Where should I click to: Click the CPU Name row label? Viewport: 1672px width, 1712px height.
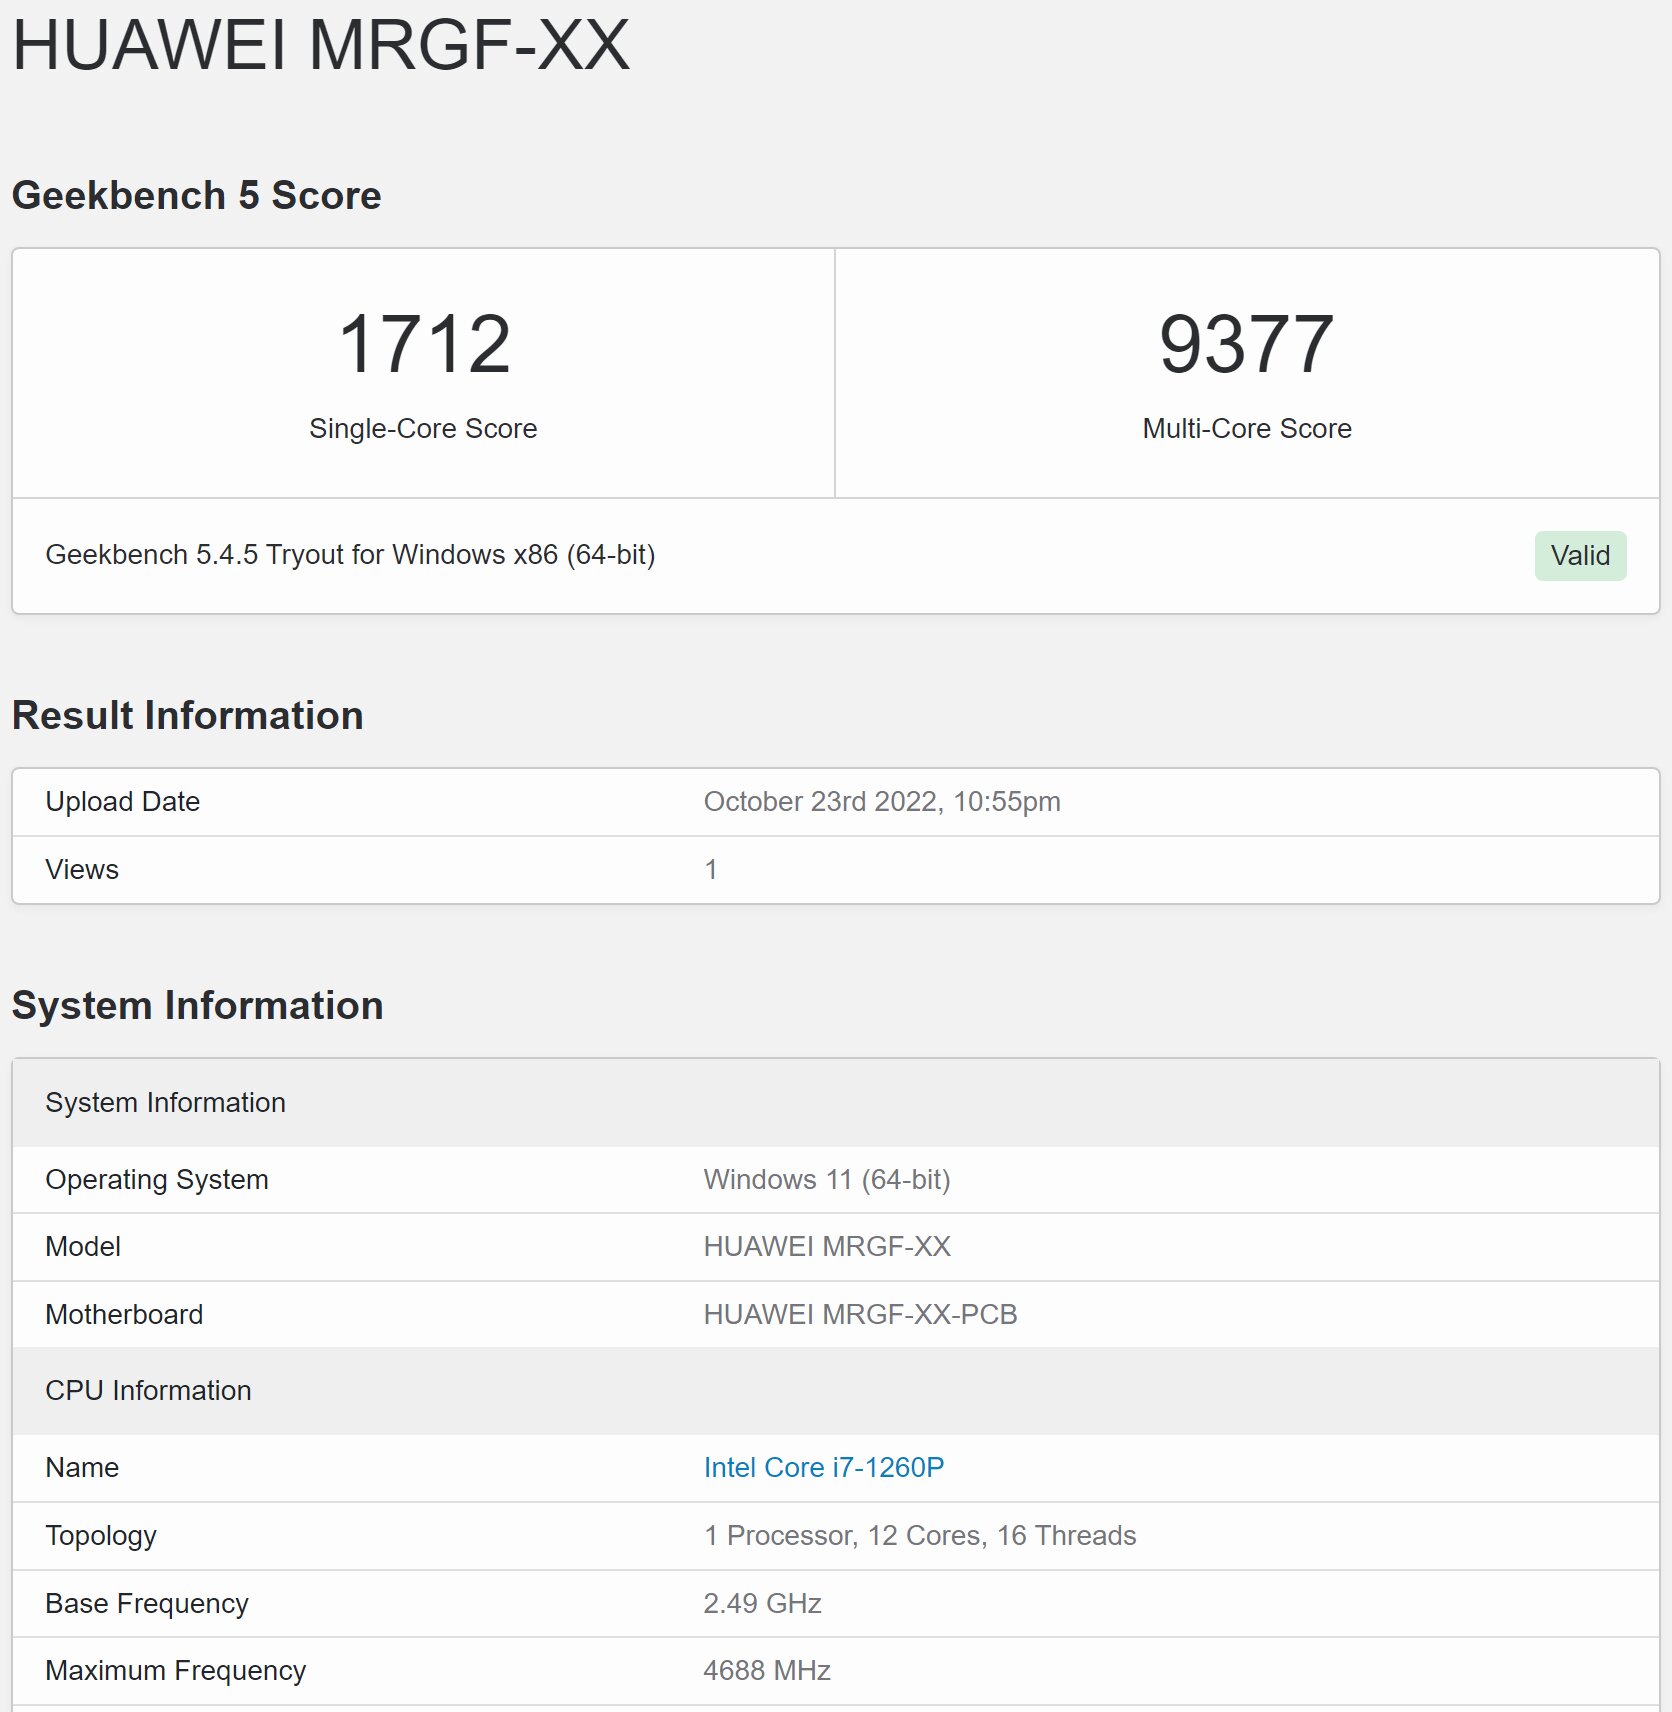82,1468
